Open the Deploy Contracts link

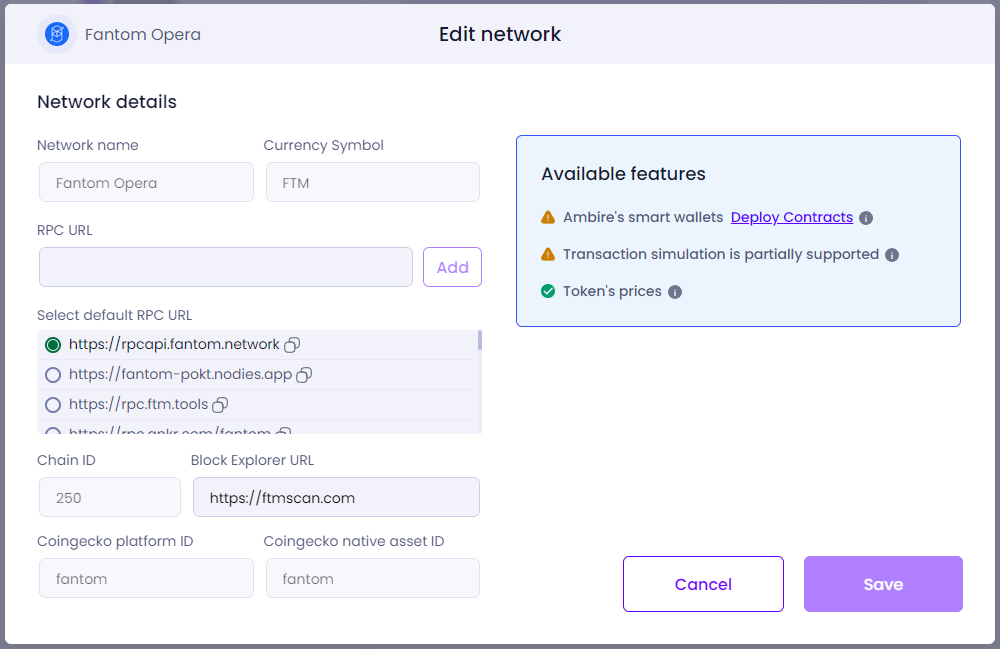point(791,217)
